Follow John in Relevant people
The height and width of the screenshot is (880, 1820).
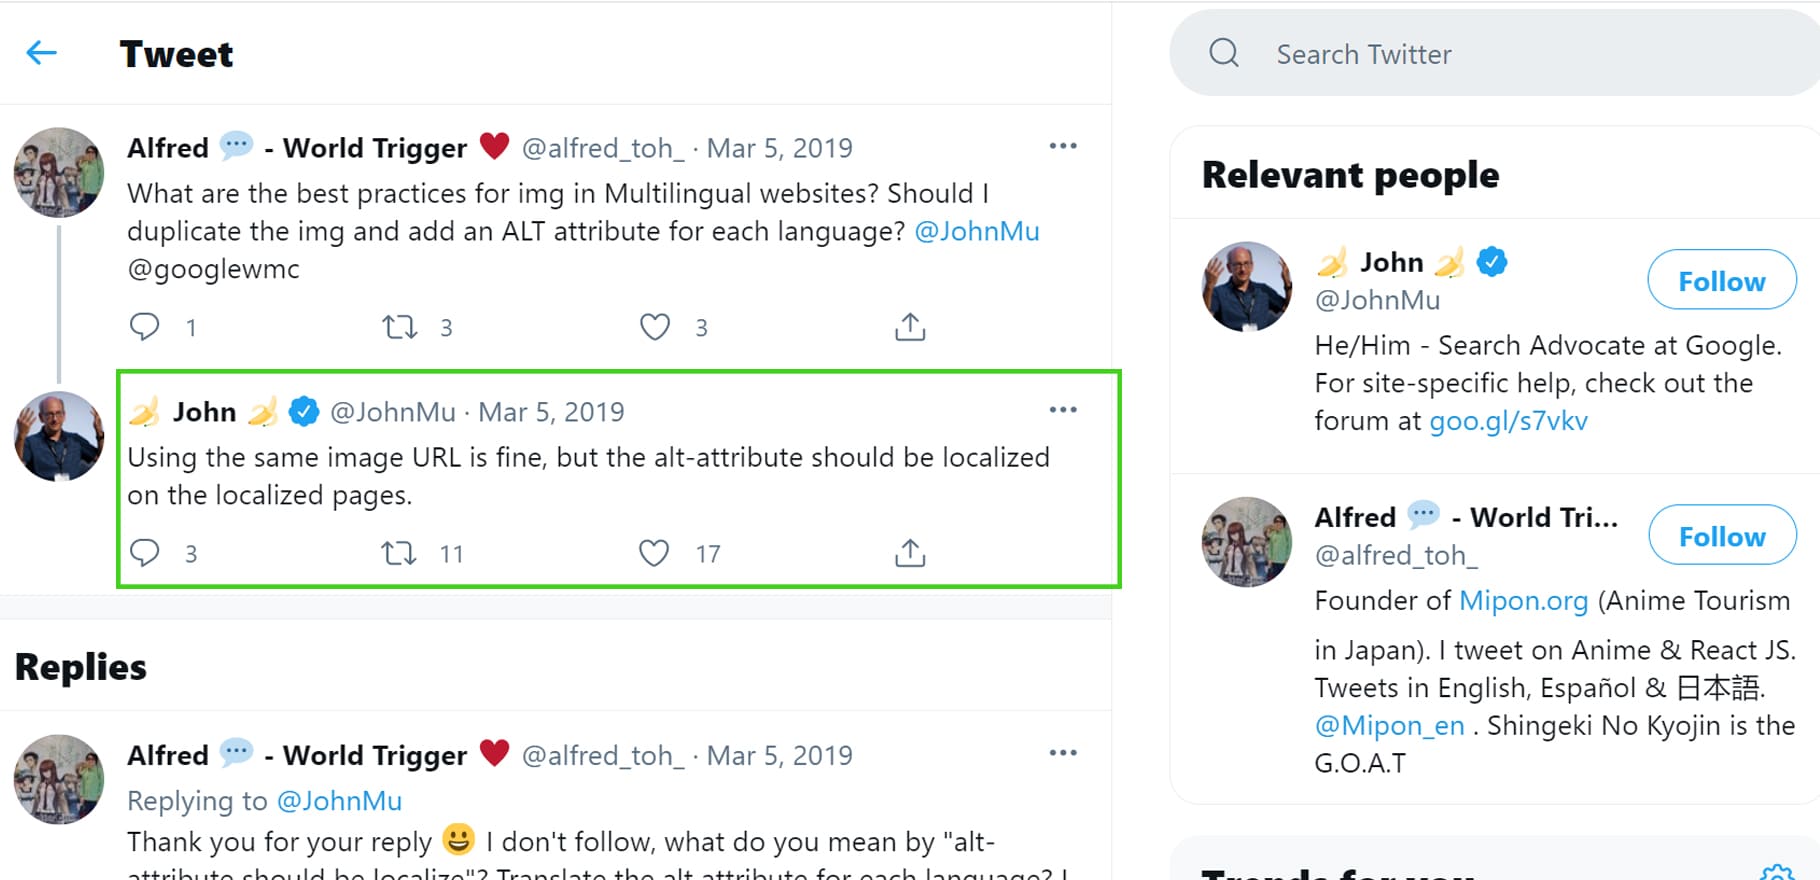click(x=1721, y=281)
